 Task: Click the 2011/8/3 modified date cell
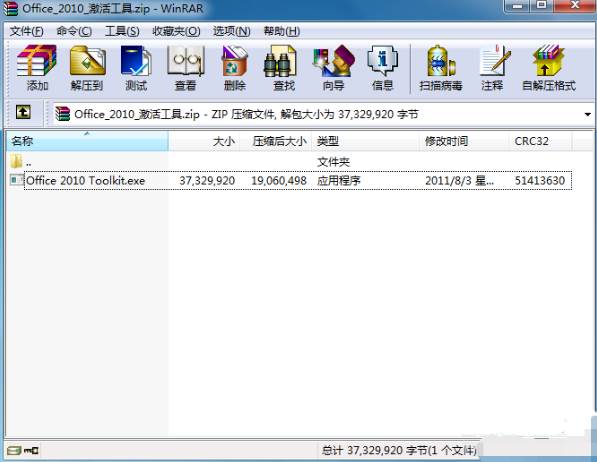459,181
